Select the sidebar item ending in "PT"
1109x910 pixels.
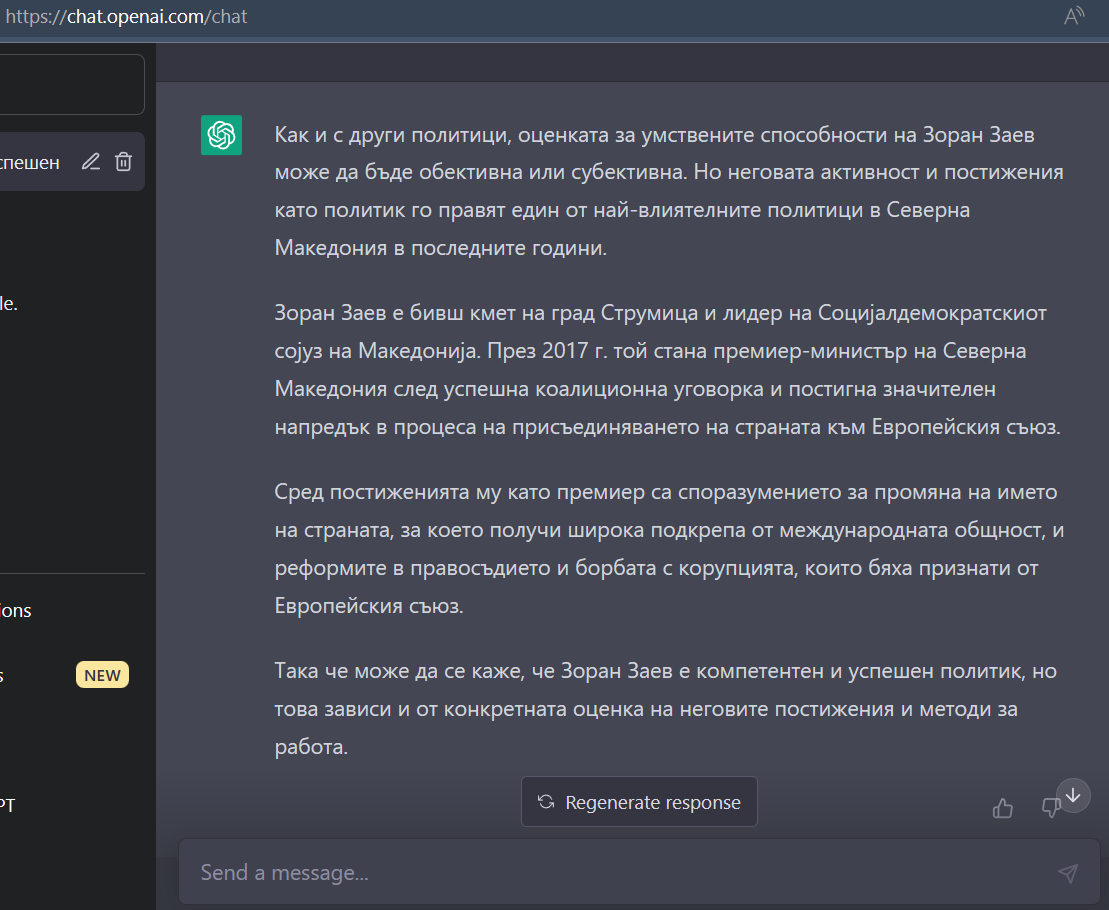(10, 805)
